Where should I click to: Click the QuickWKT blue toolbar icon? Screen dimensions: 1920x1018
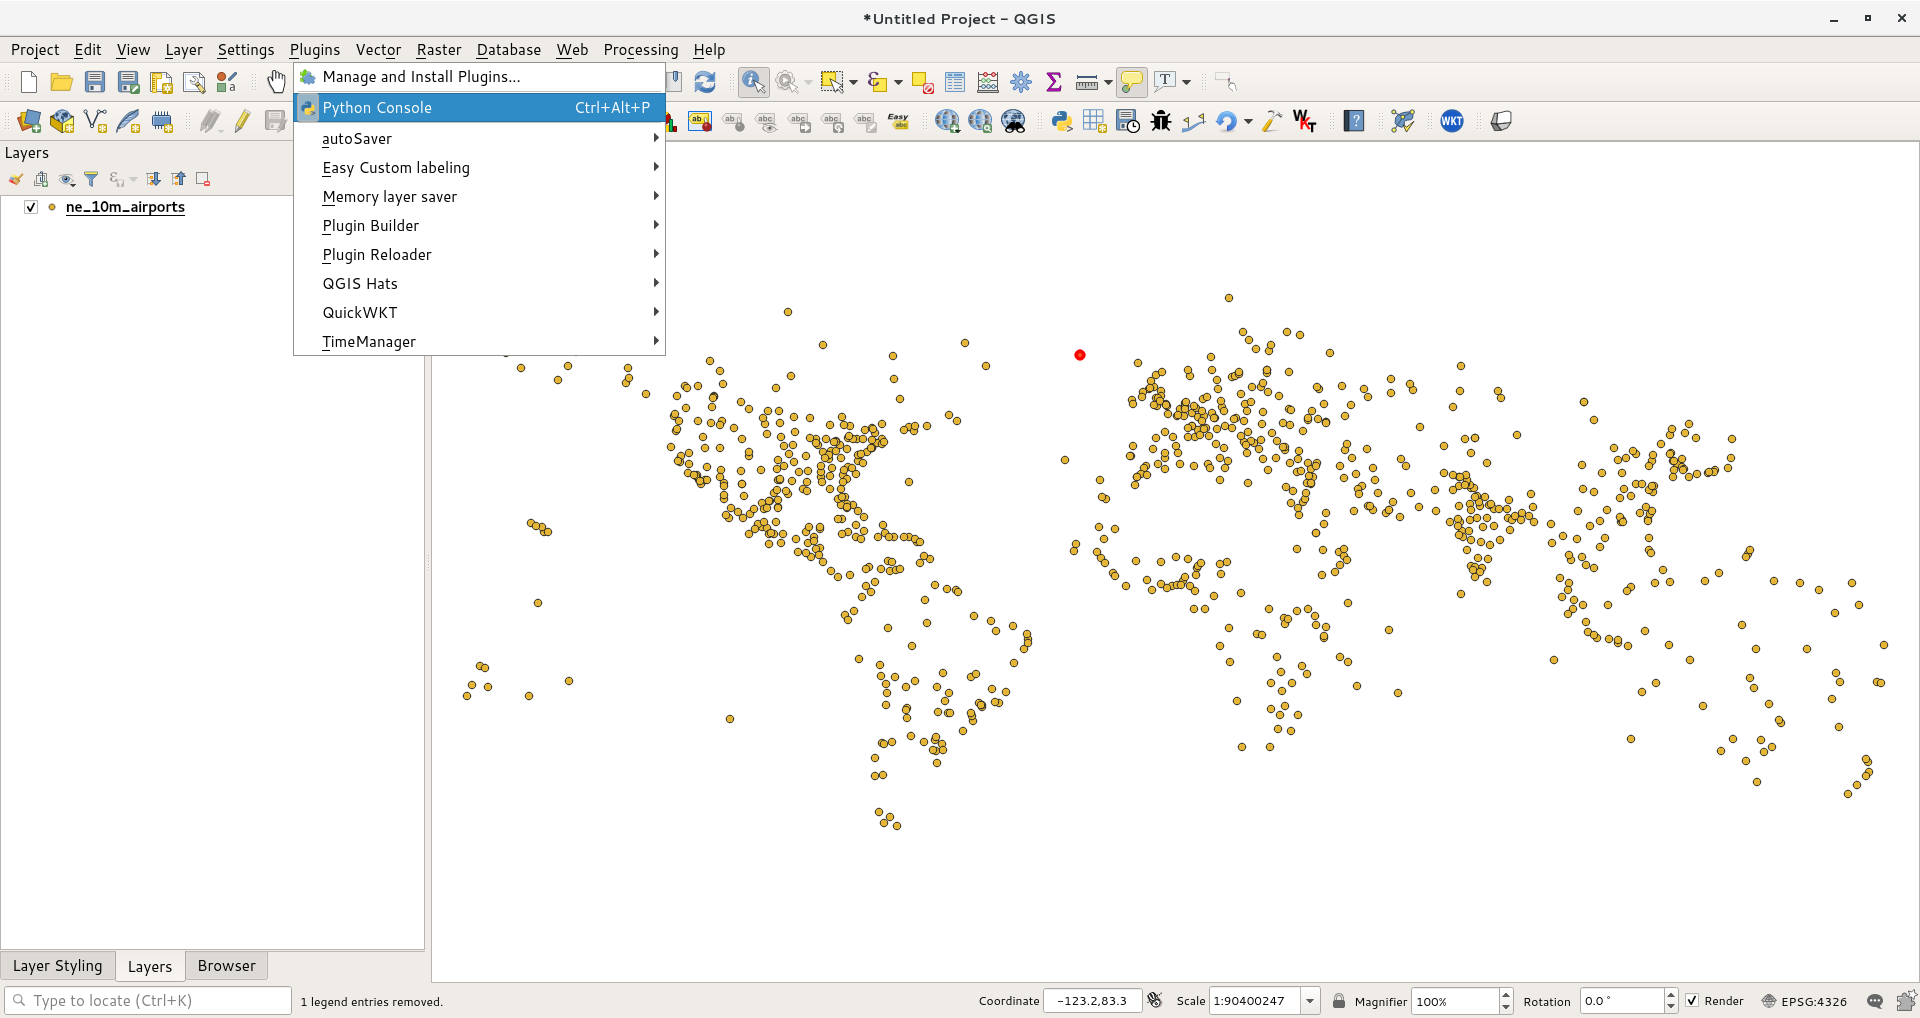pyautogui.click(x=1451, y=121)
